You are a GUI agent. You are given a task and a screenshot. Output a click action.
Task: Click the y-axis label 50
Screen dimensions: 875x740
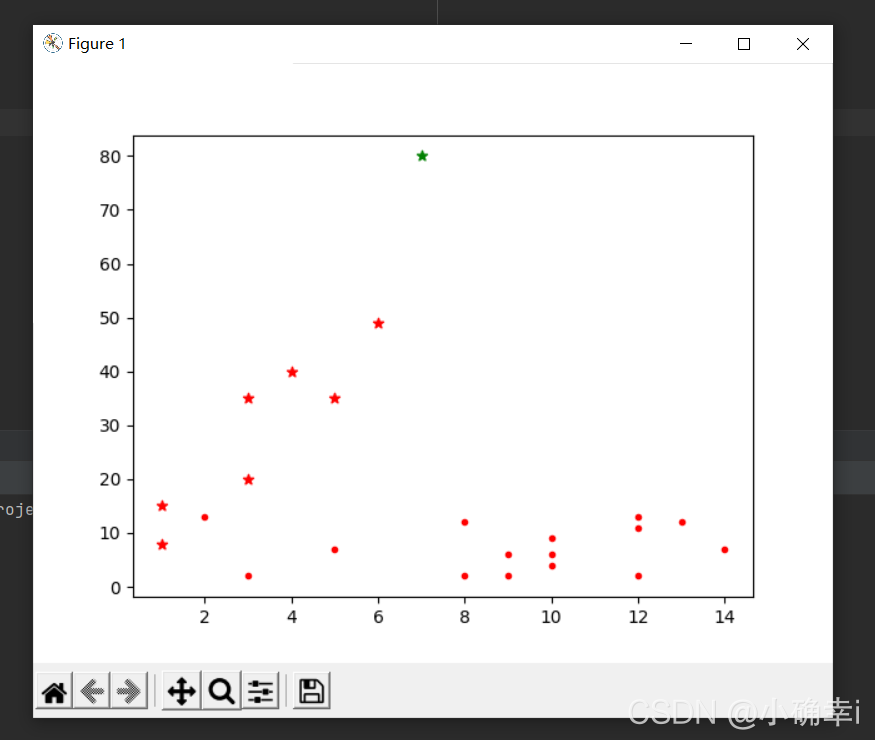point(110,318)
